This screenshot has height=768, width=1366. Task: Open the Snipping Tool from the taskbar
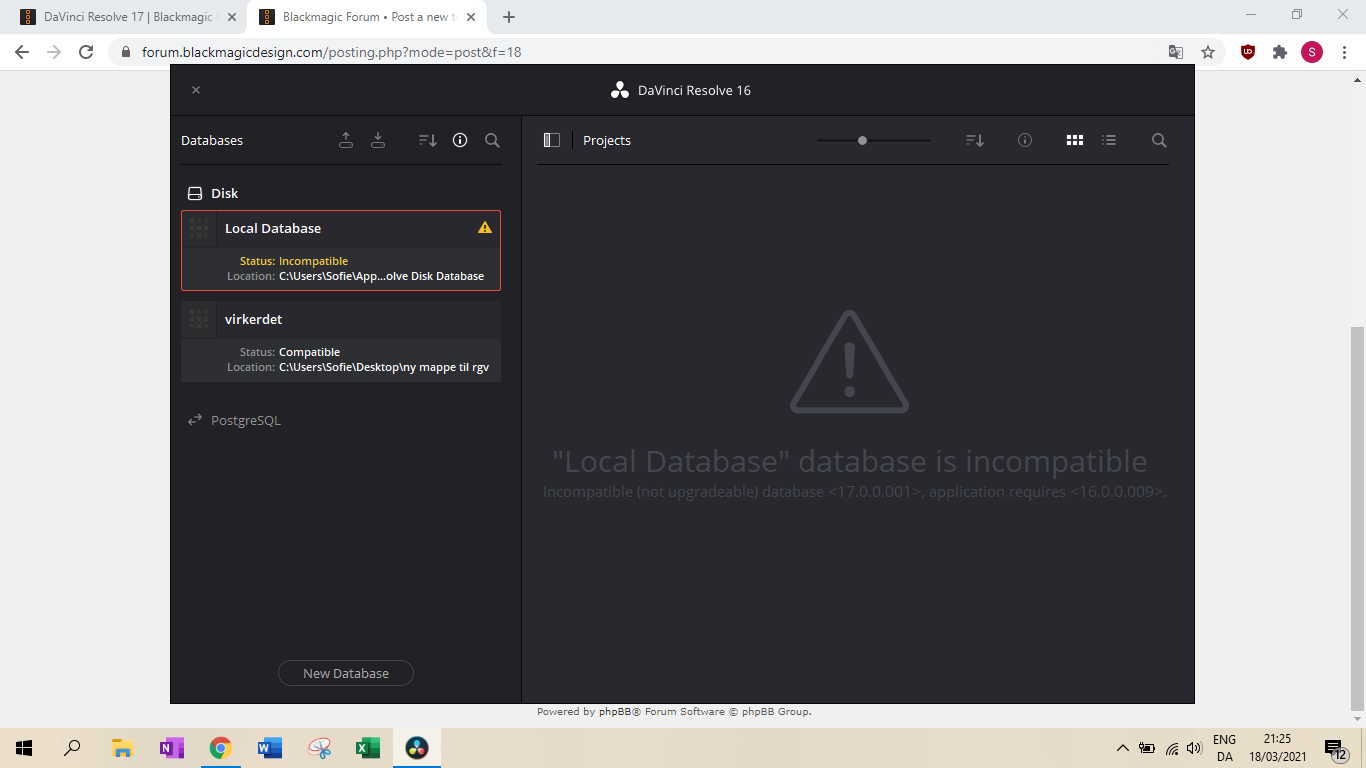[x=319, y=748]
